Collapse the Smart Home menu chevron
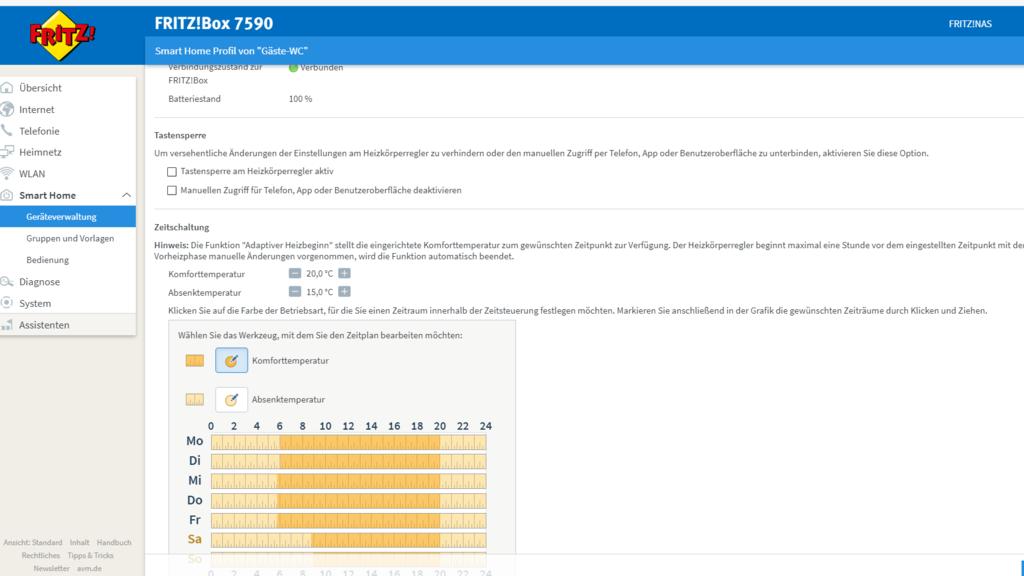Screen dimensions: 1024x576 (x=126, y=195)
